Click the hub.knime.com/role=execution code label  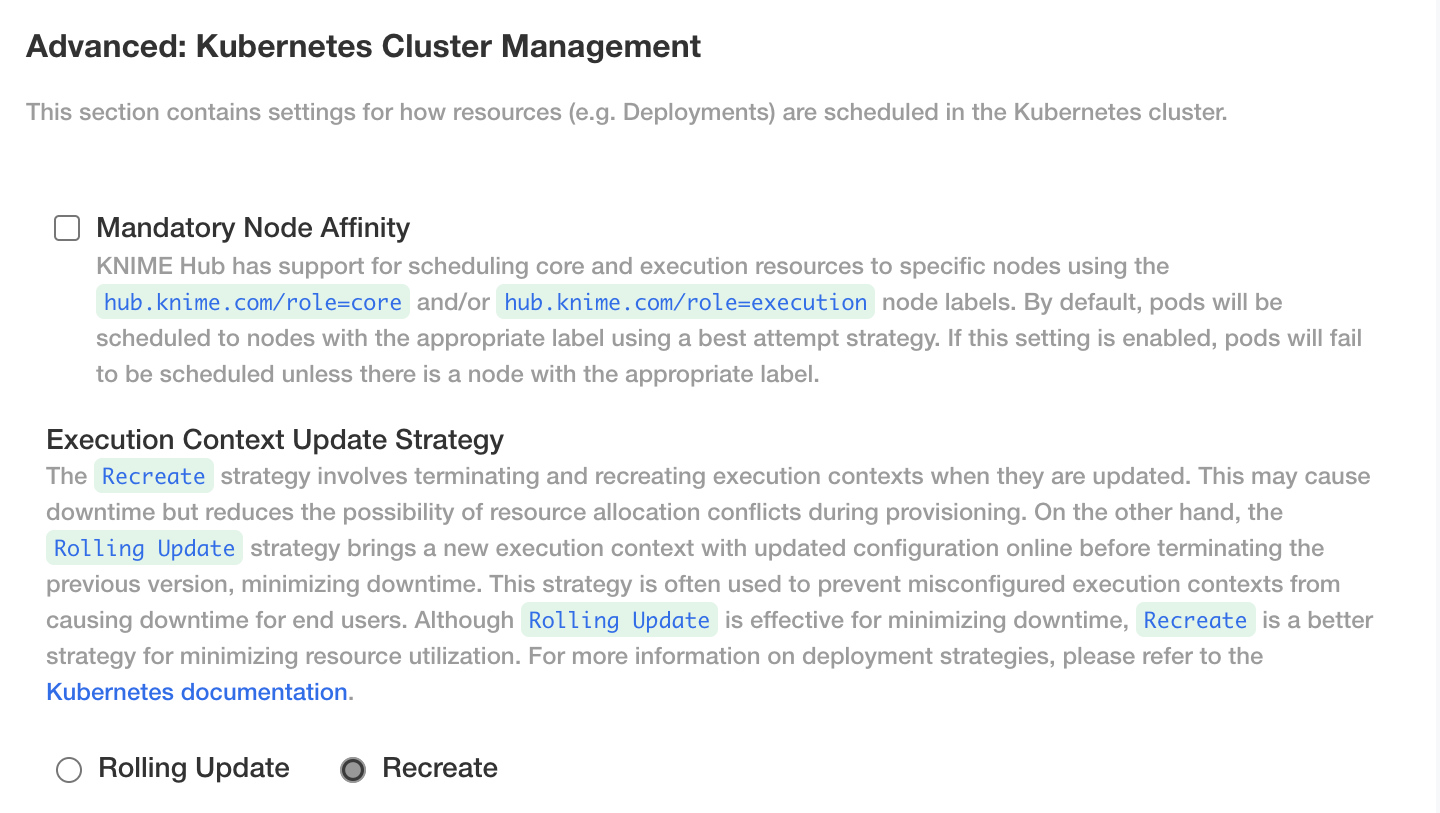[685, 302]
